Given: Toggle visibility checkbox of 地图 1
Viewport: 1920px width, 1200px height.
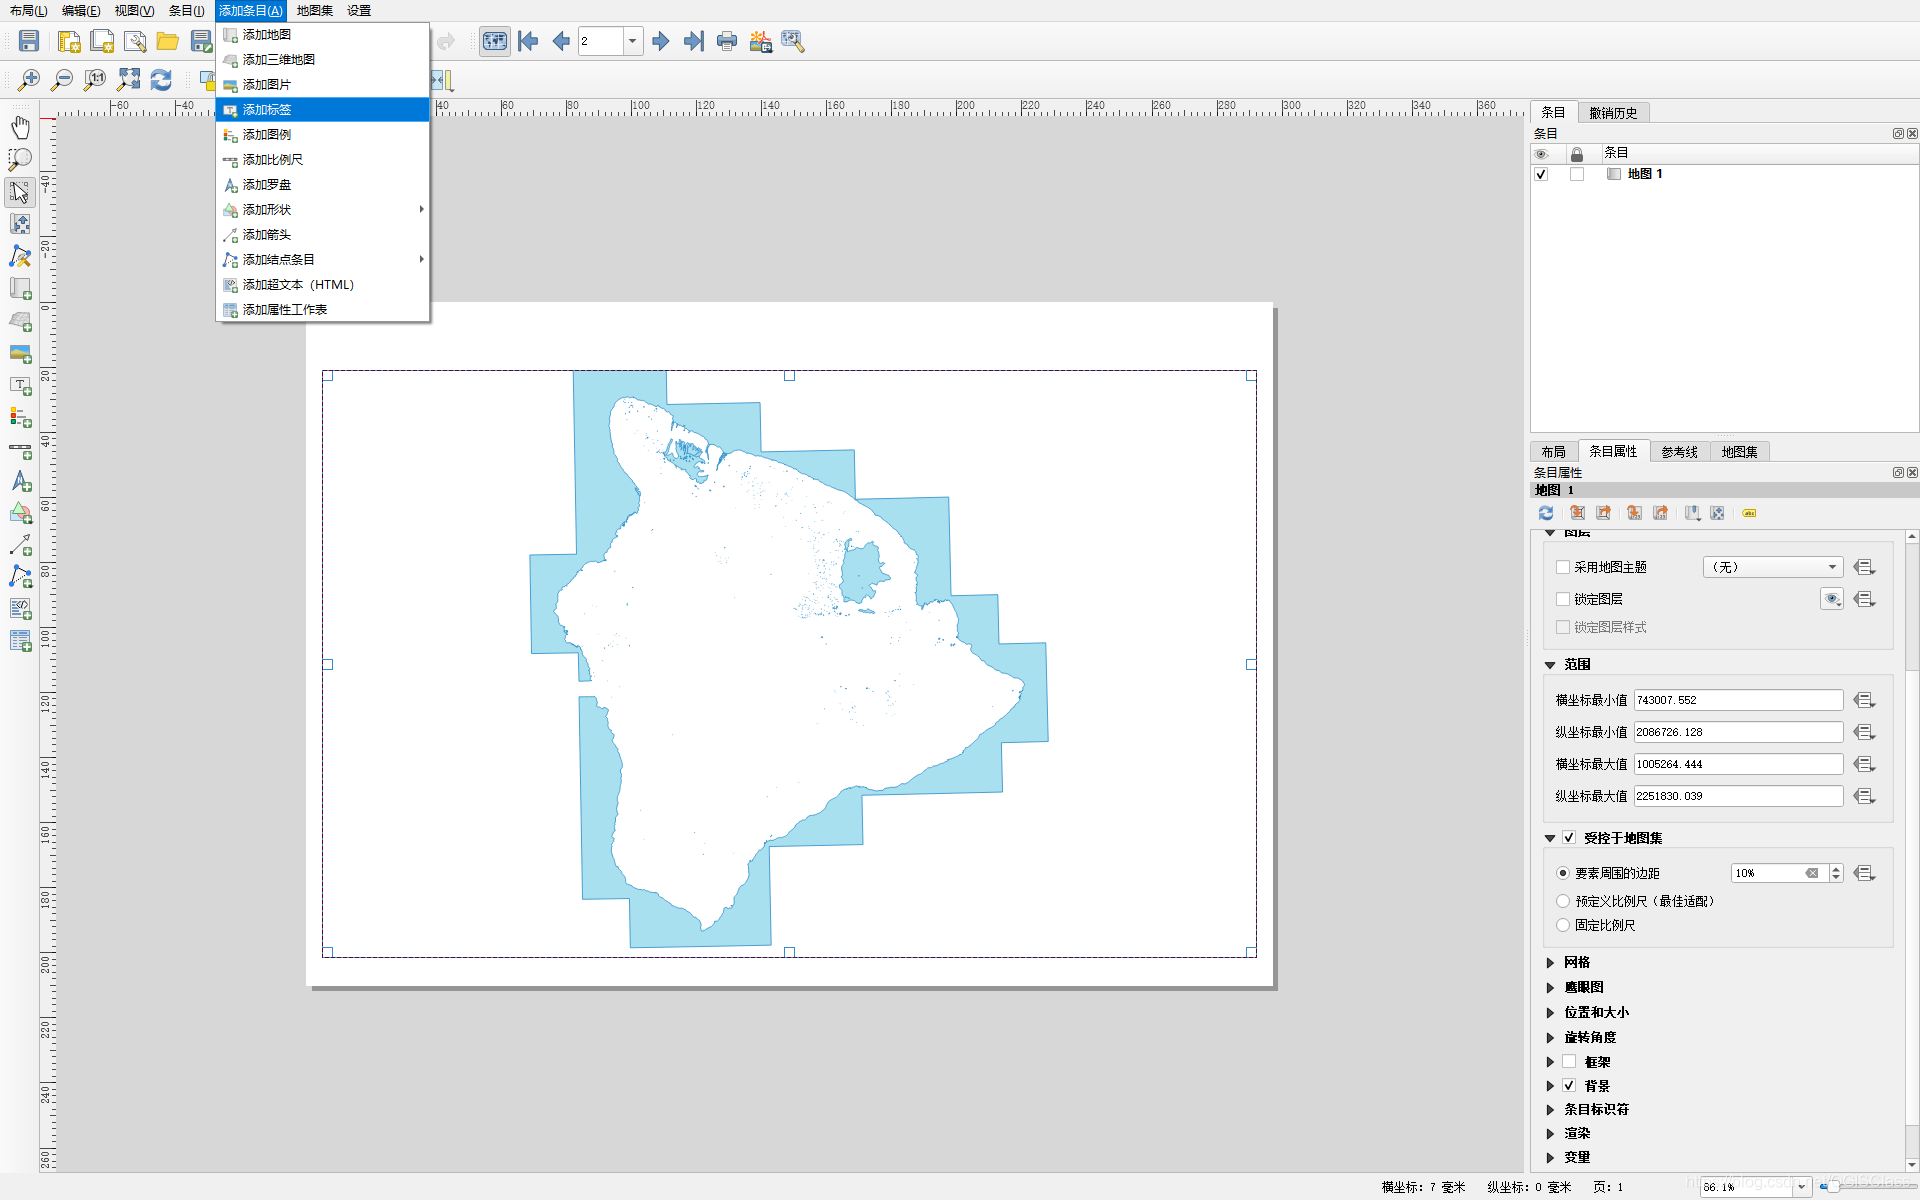Looking at the screenshot, I should click(1541, 174).
